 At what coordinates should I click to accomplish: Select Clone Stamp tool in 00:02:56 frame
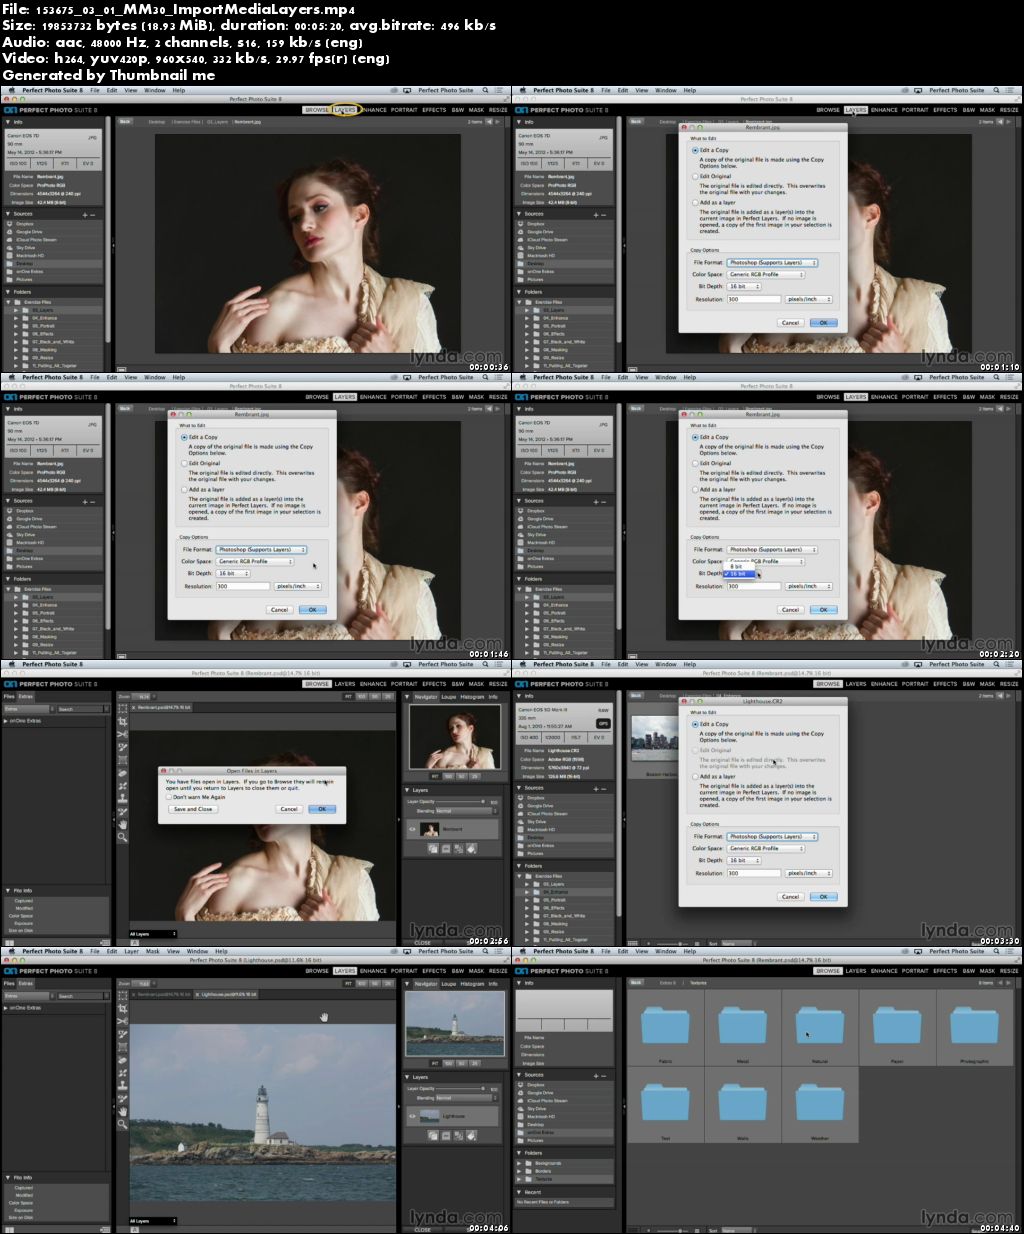(122, 798)
